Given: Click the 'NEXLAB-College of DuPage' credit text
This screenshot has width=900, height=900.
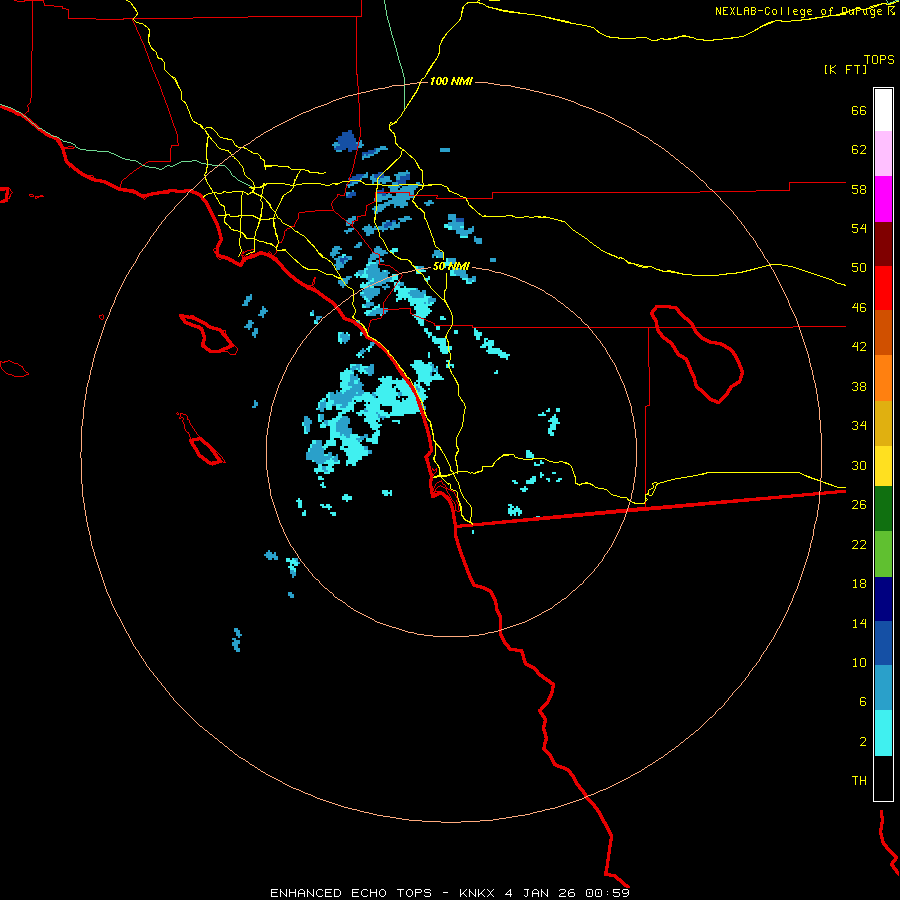Looking at the screenshot, I should [x=800, y=11].
